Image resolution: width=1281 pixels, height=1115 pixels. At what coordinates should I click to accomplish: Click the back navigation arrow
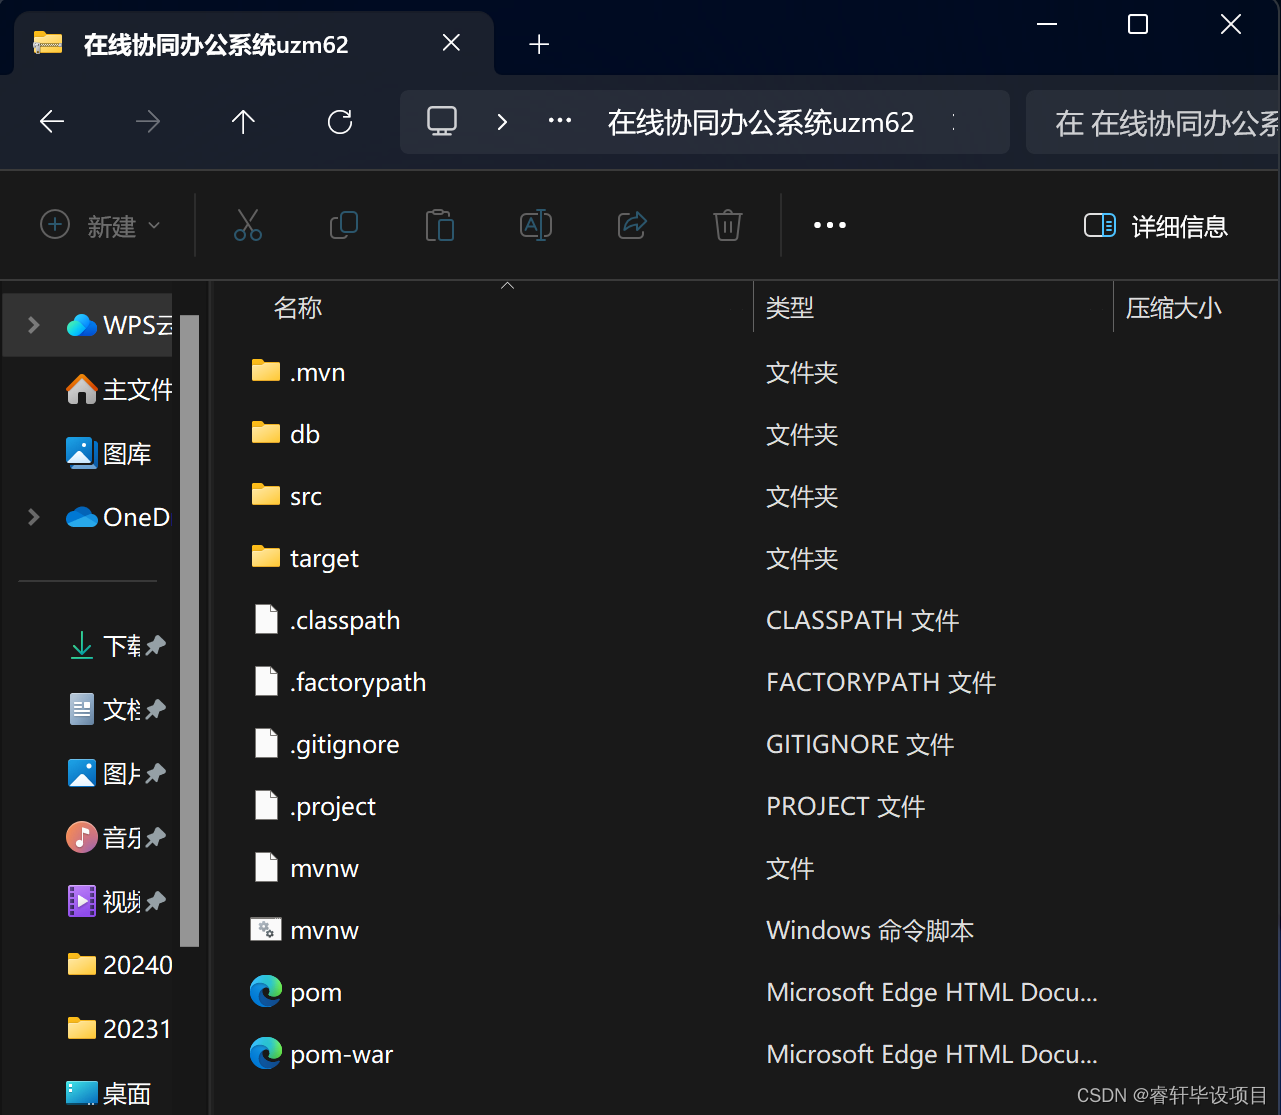[x=51, y=121]
